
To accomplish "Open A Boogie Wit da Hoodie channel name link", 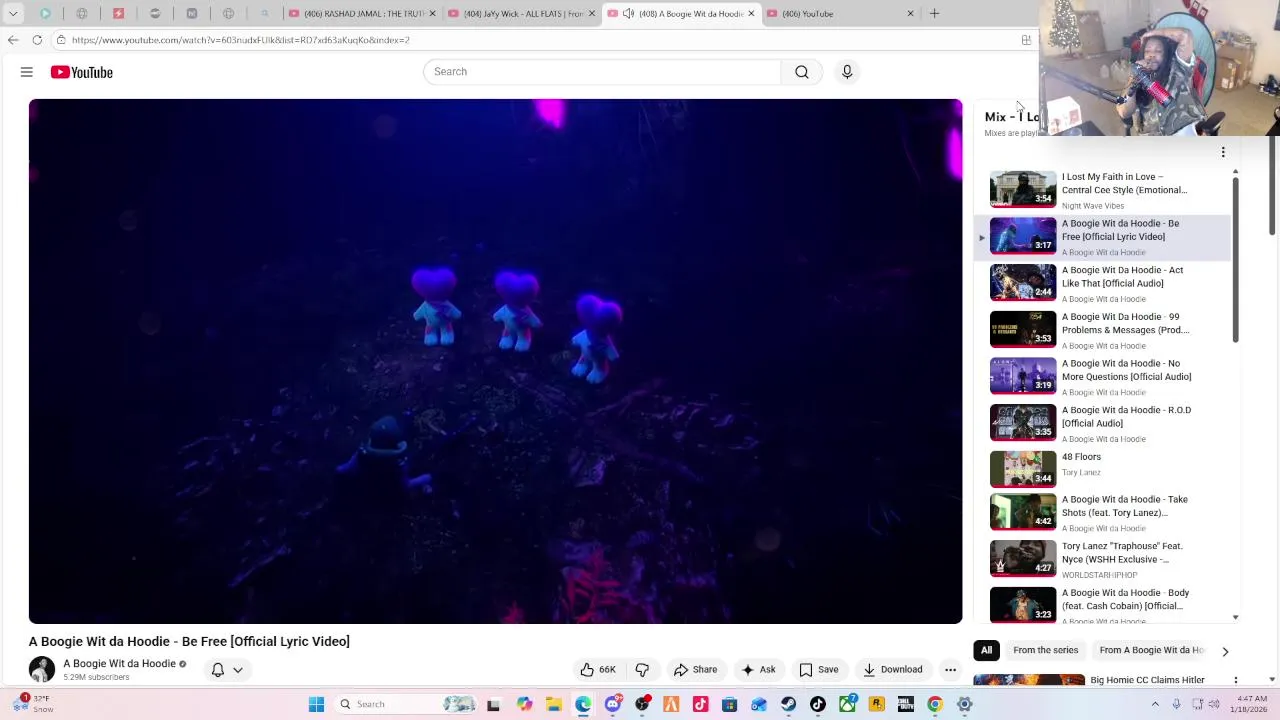I will tap(119, 664).
